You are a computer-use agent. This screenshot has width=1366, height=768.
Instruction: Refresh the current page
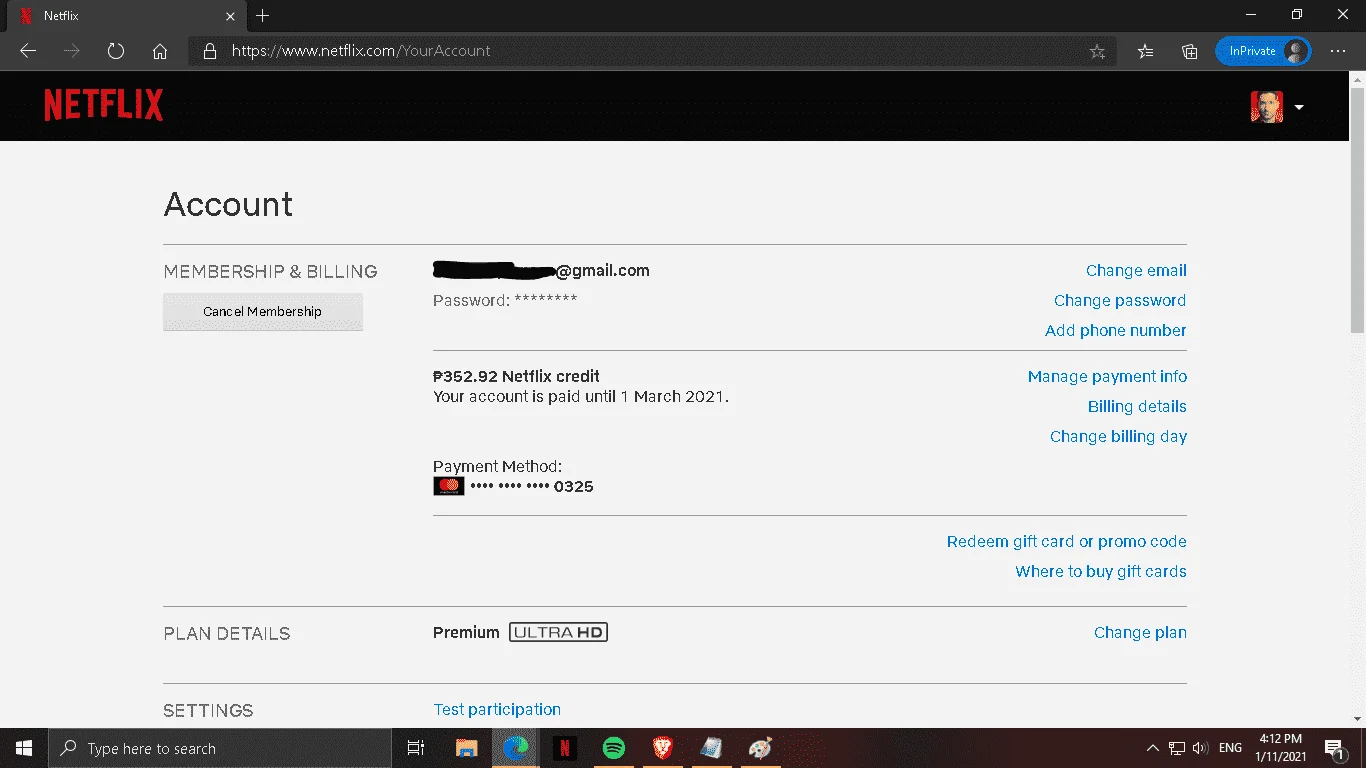pos(115,51)
